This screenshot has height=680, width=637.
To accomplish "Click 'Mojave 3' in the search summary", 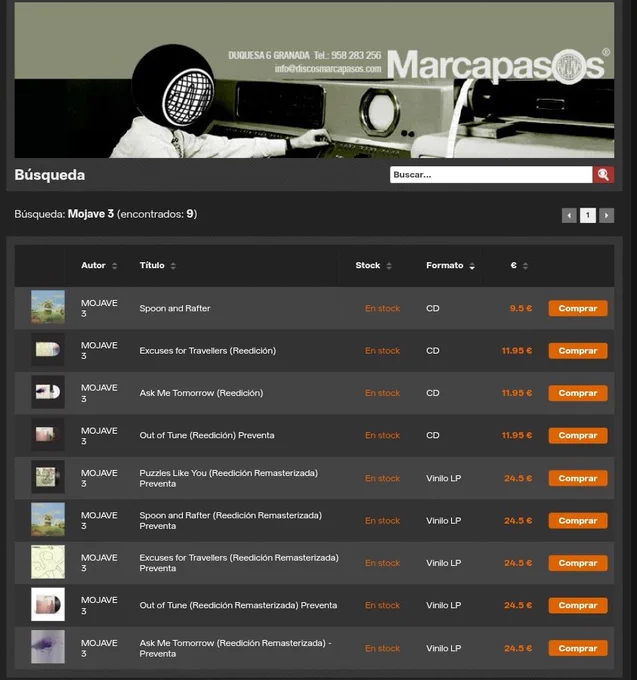I will point(91,214).
